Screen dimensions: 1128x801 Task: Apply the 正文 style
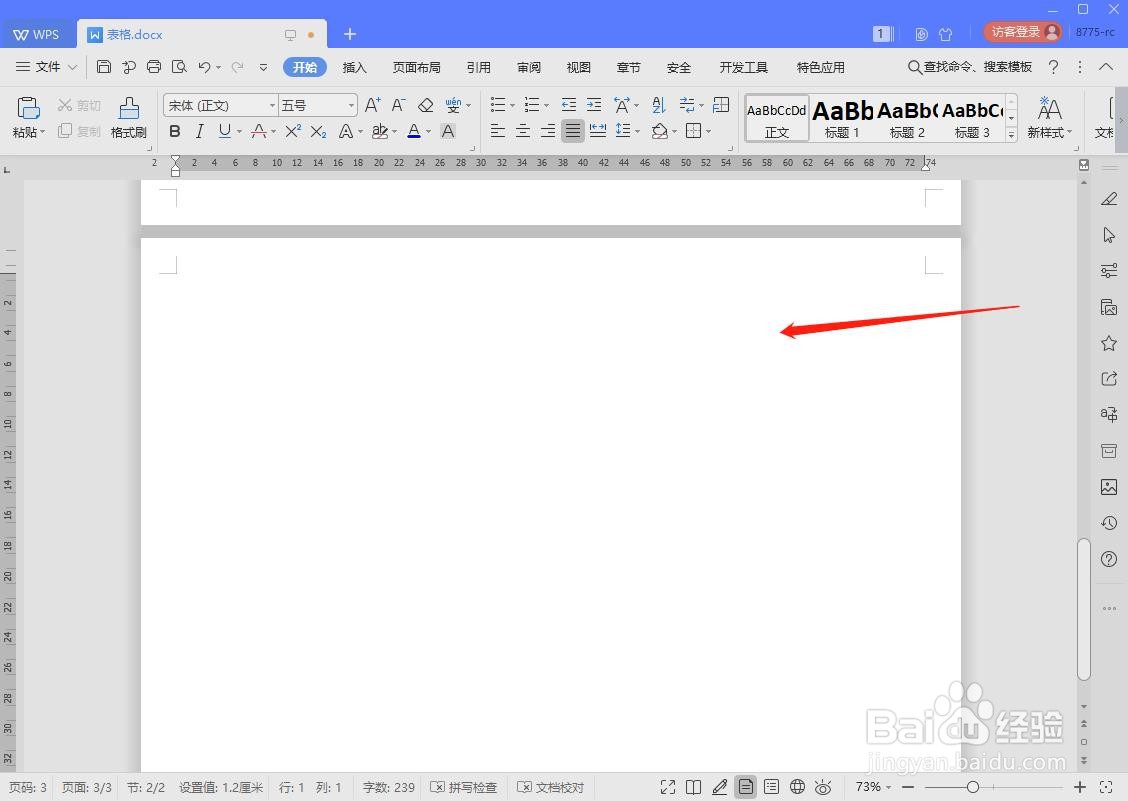click(777, 118)
